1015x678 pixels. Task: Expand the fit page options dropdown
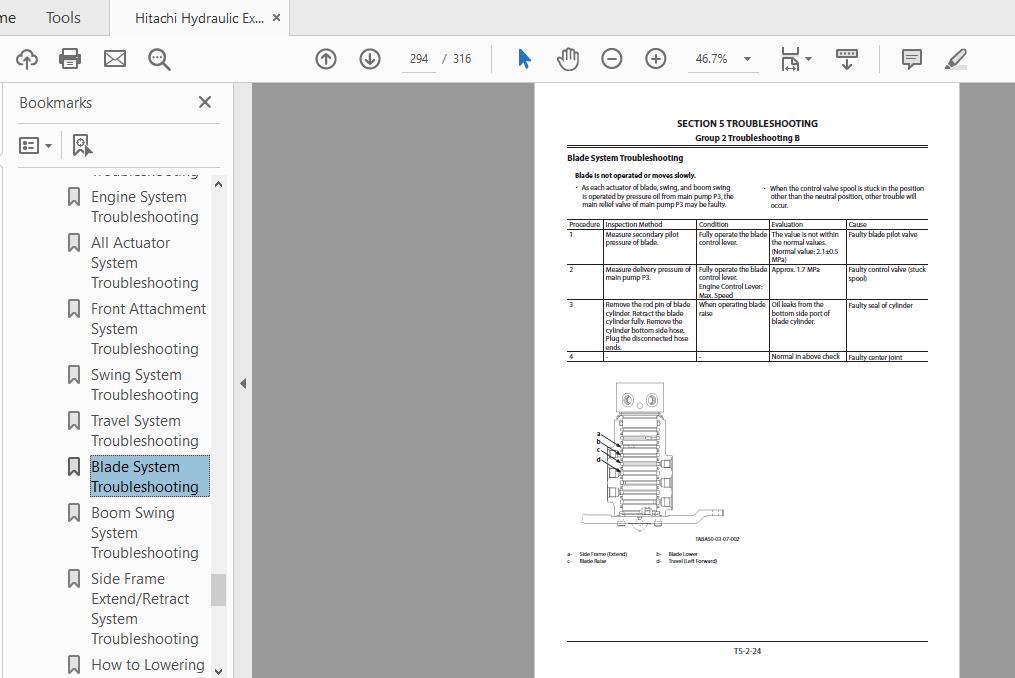pyautogui.click(x=796, y=59)
